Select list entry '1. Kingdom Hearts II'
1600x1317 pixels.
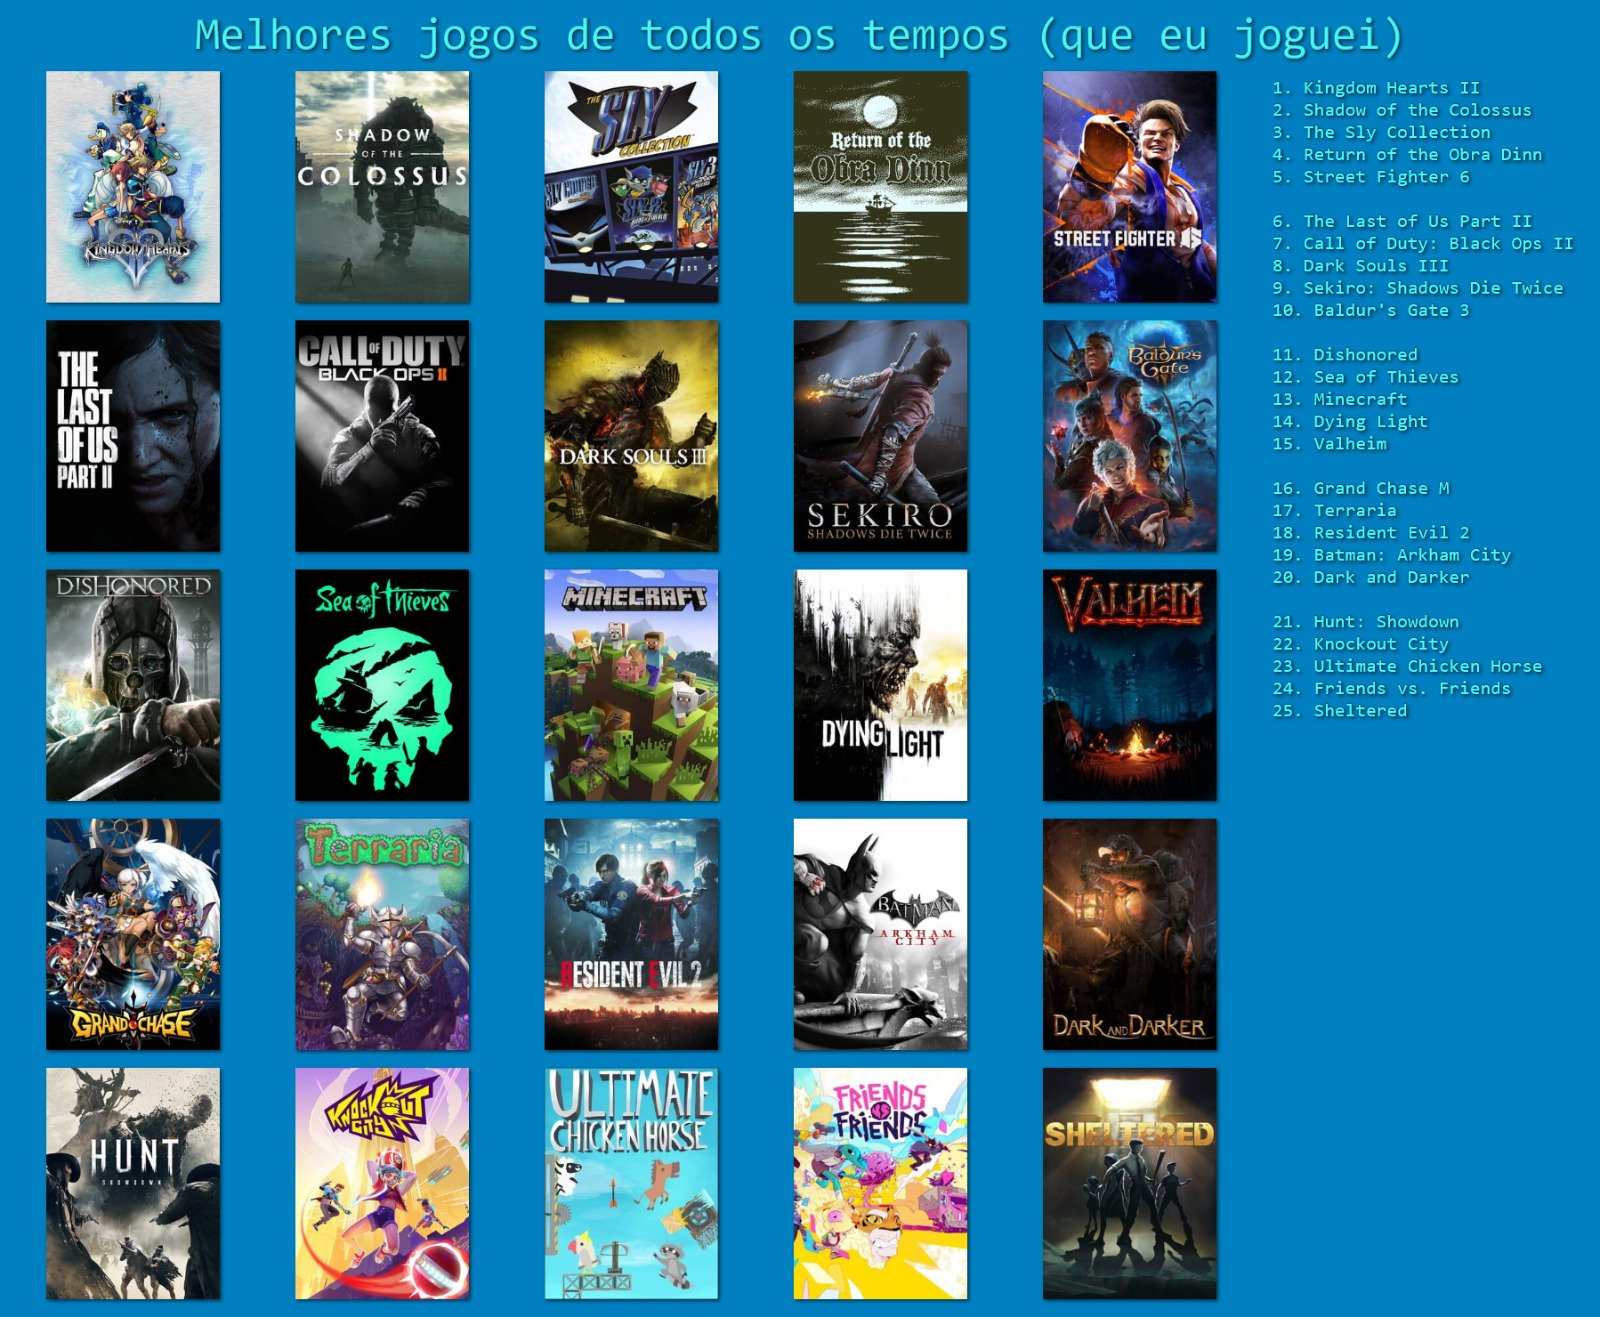[1376, 88]
